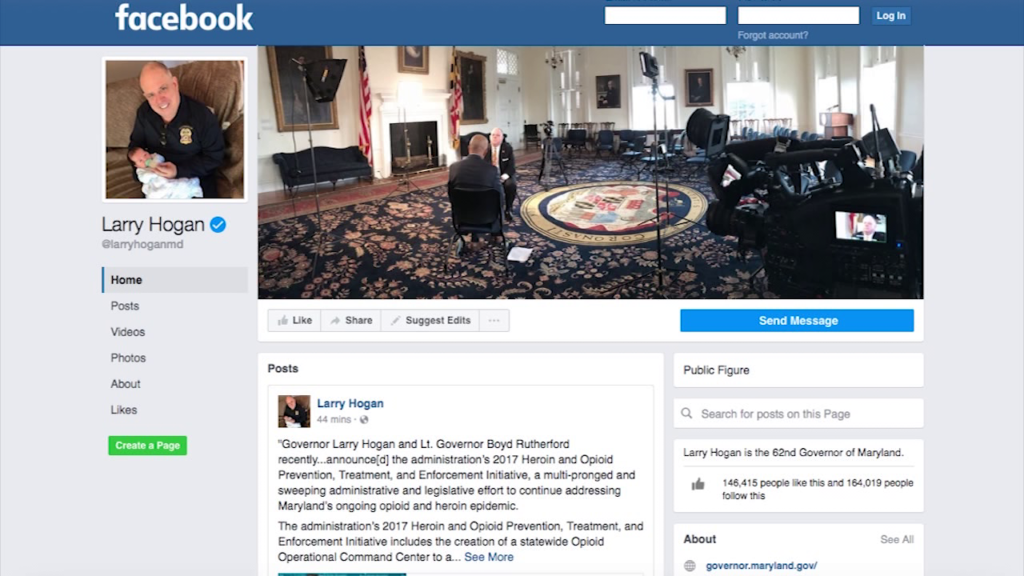Click the Log In button
Screen dimensions: 1024x576
891,16
